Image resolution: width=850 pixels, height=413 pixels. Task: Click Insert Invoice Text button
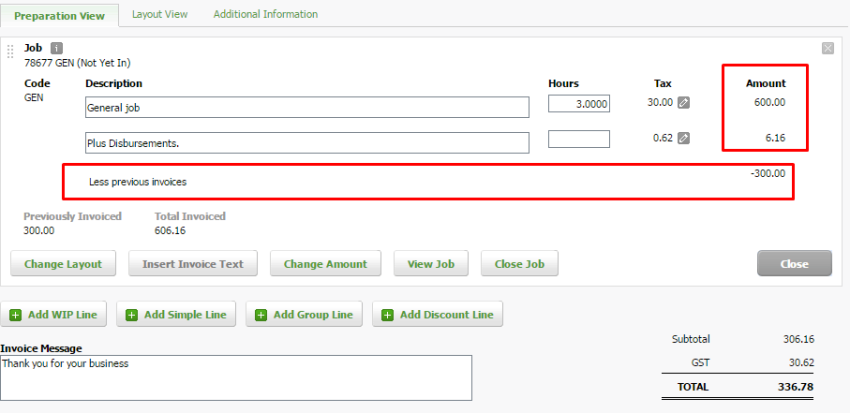click(193, 264)
